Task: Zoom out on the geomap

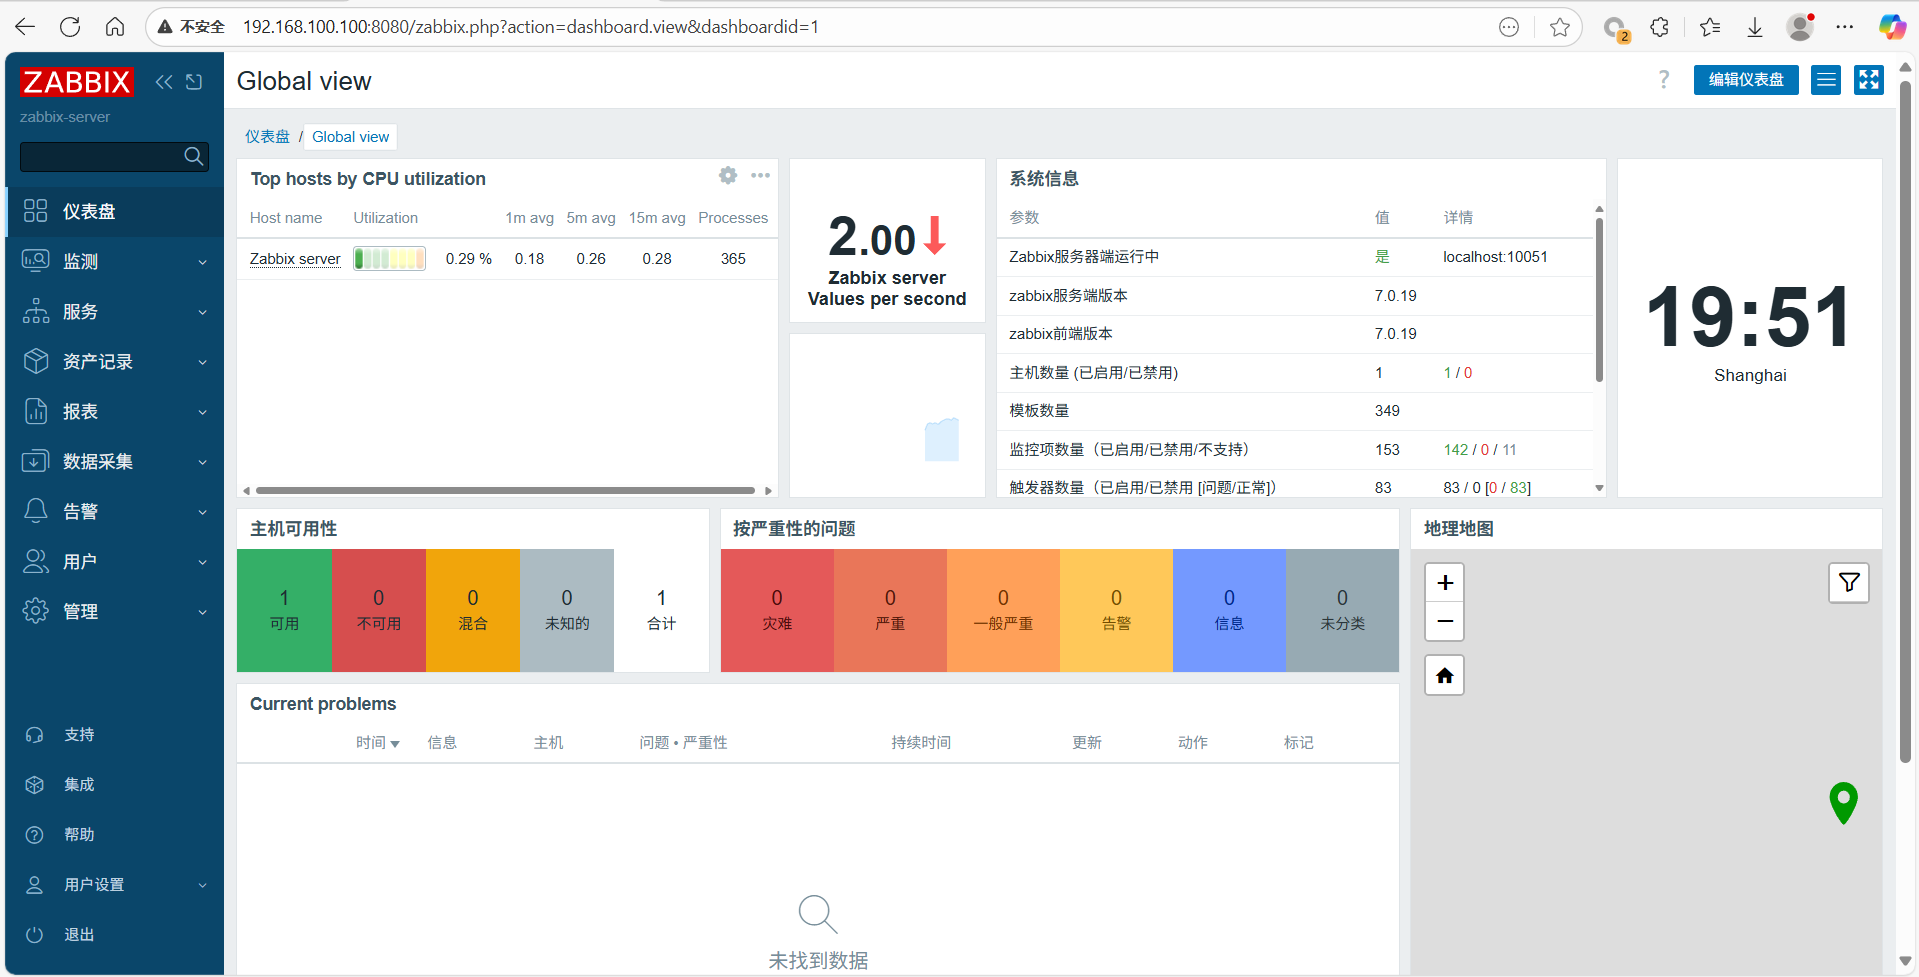Action: (1445, 621)
